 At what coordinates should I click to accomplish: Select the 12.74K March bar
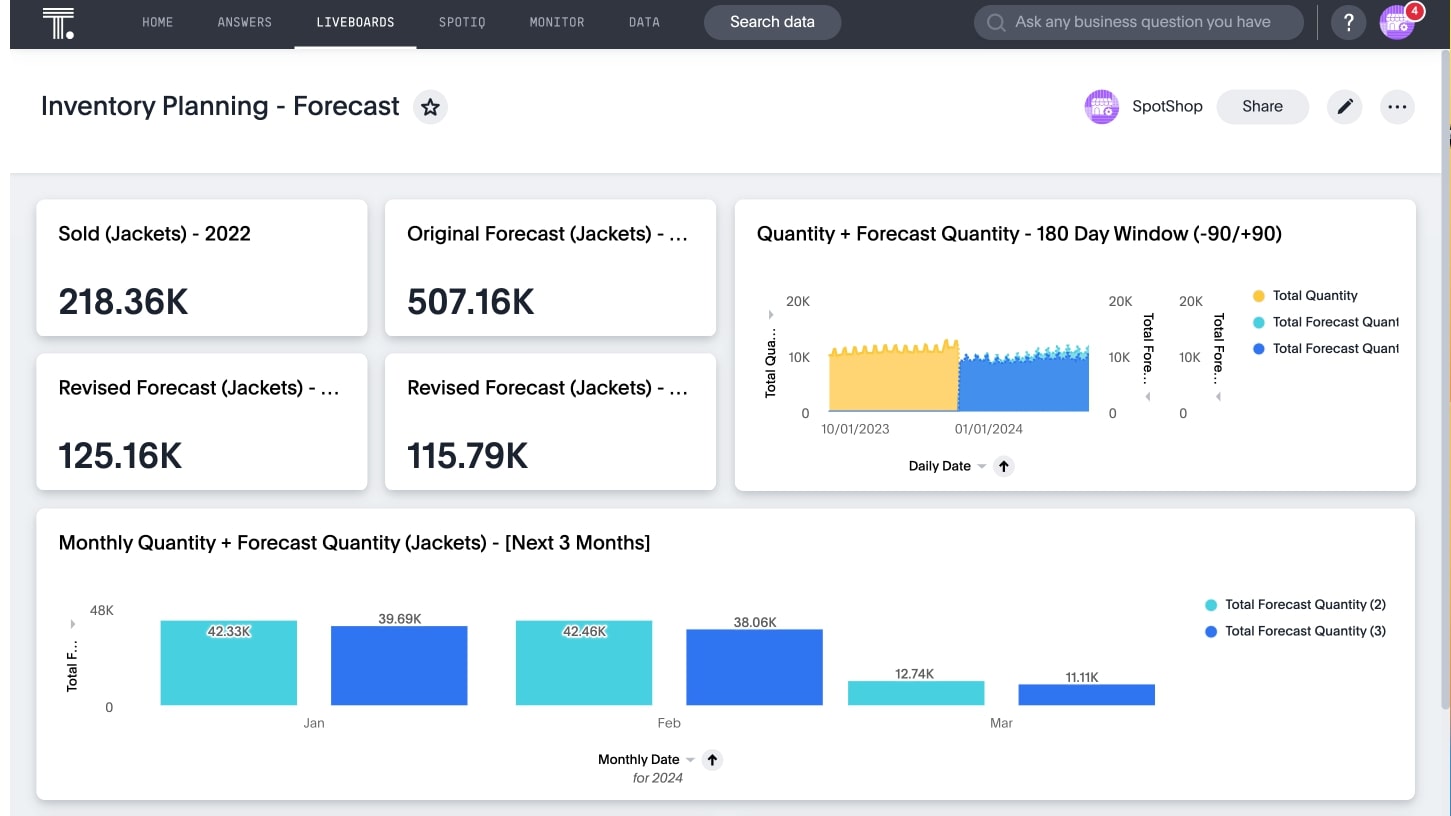(x=916, y=693)
